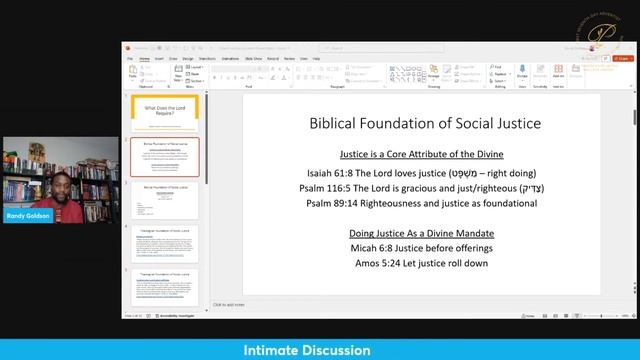Open the Section dropdown
Screen dimensions: 640x360
click(195, 81)
